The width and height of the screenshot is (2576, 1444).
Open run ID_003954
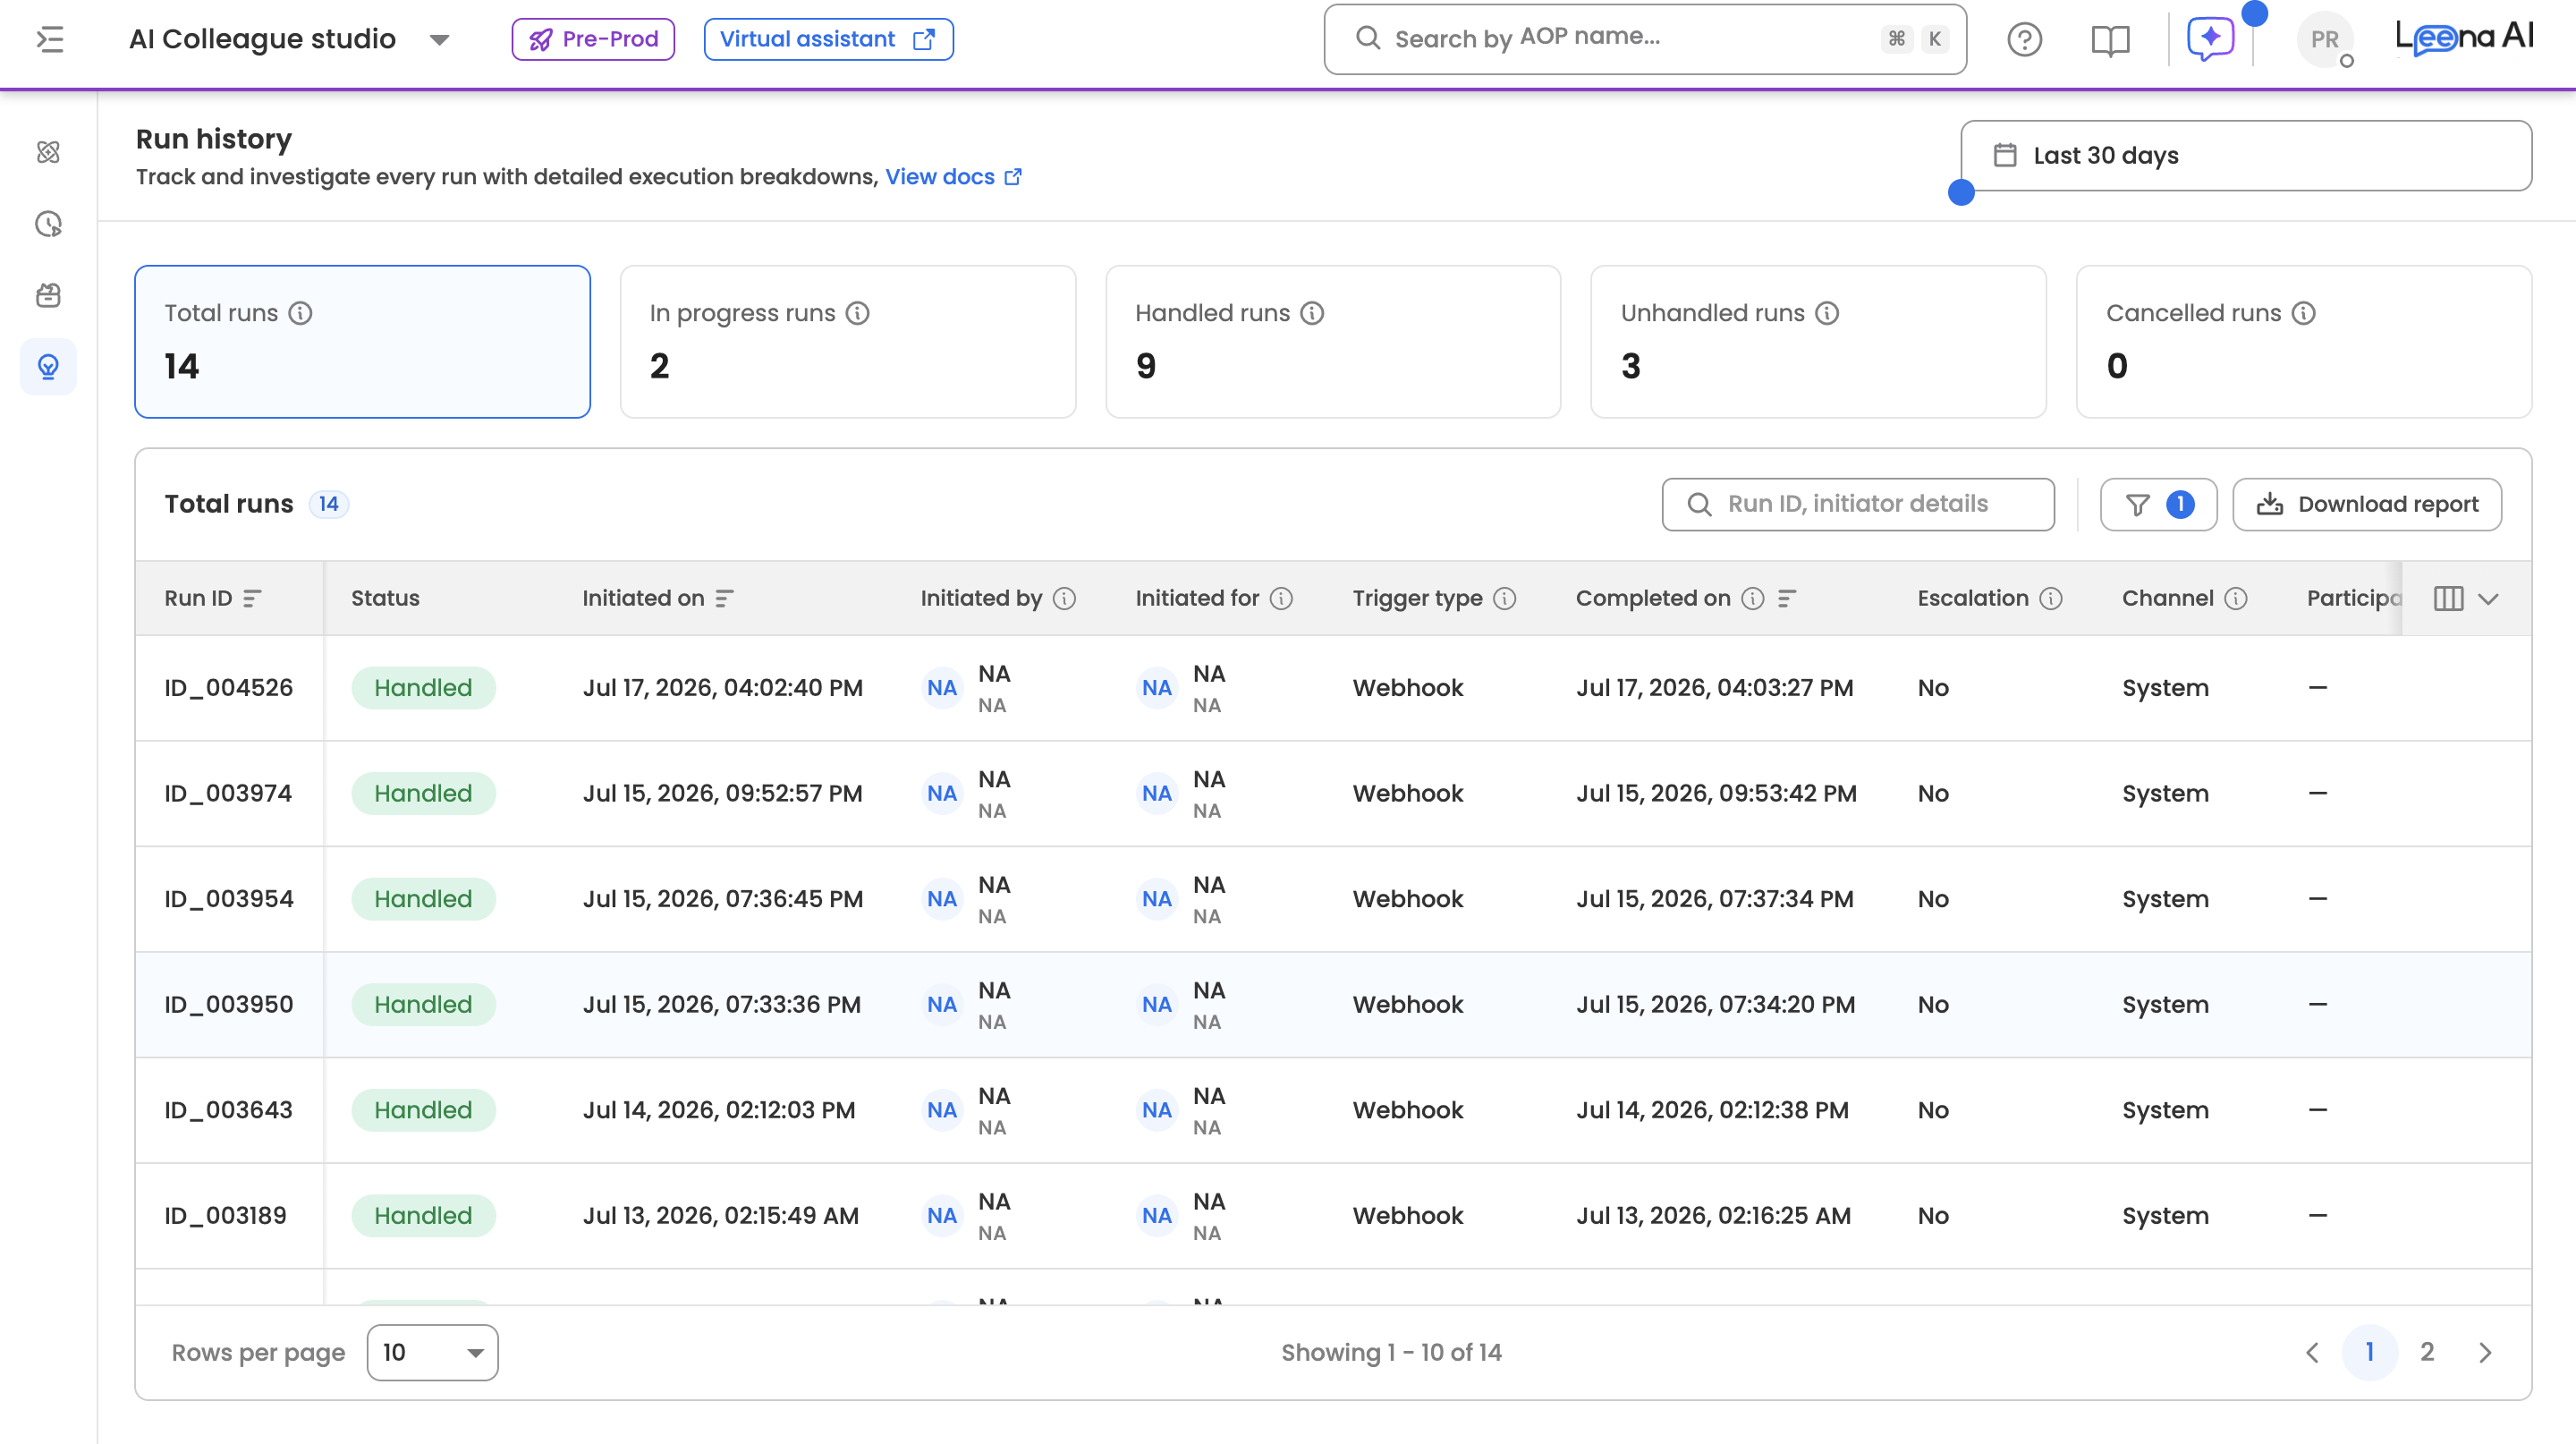(229, 899)
